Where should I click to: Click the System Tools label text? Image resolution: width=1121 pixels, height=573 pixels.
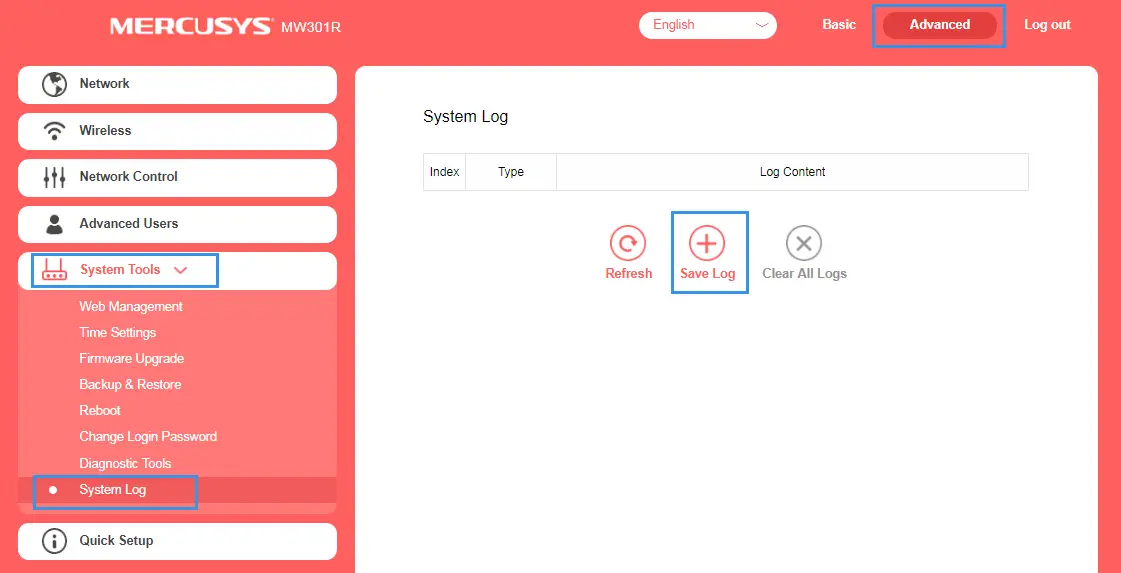point(120,270)
